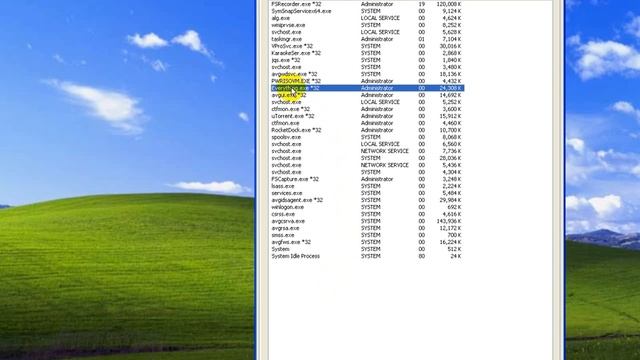This screenshot has width=640, height=360.
Task: Select svchost.exe using 6,560 K memory
Action: [367, 144]
